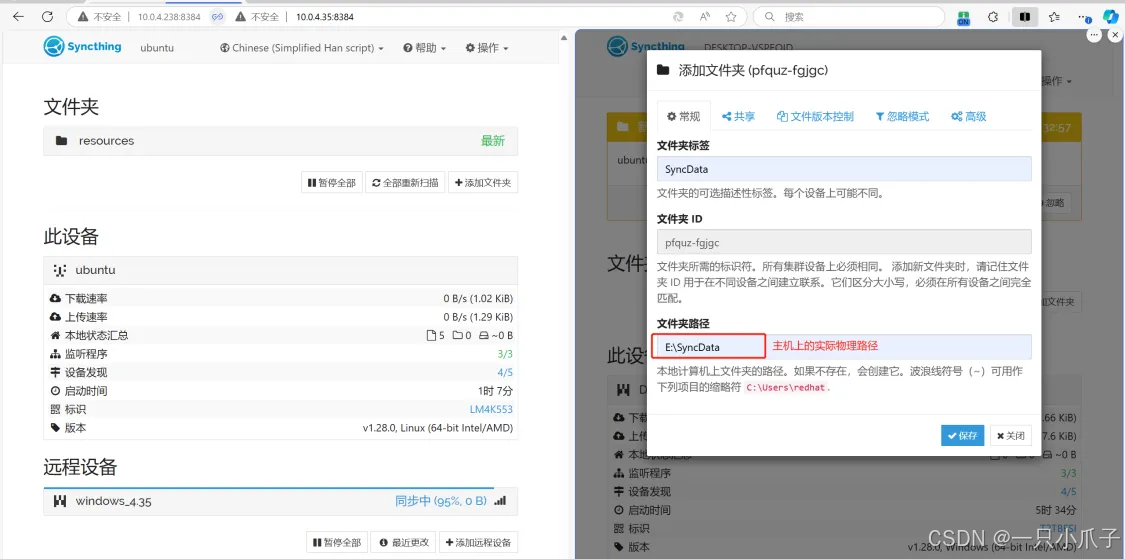Toggle the split screen toolbar button
This screenshot has height=559, width=1125.
point(1025,17)
